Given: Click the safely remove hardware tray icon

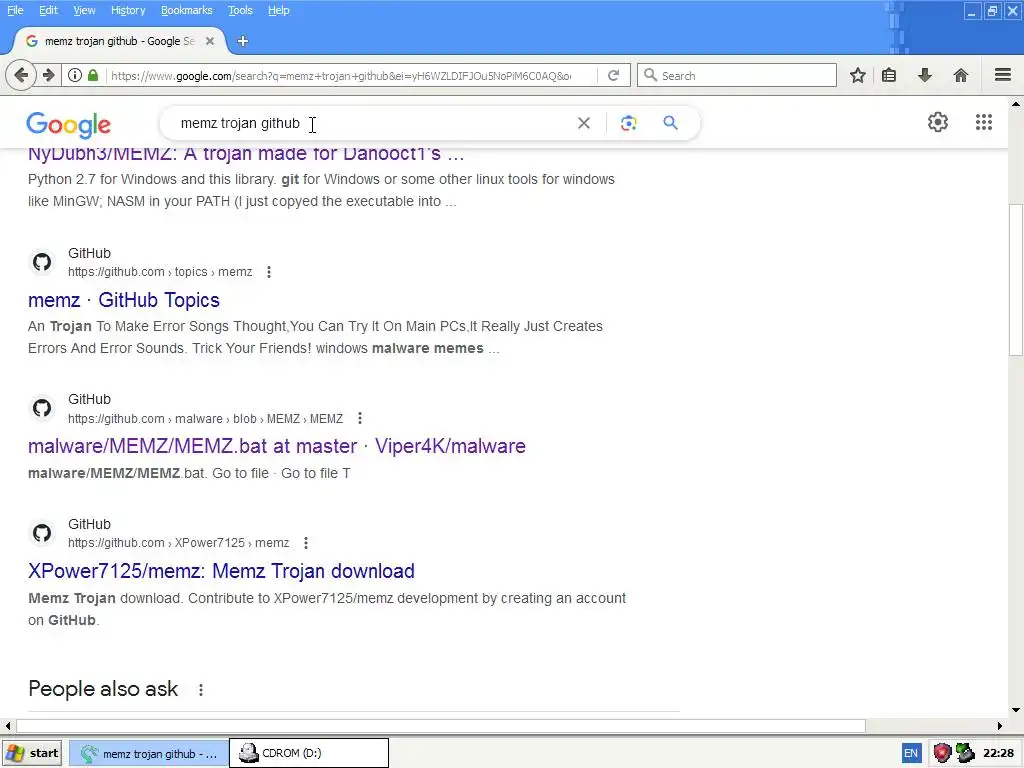Looking at the screenshot, I should click(965, 754).
